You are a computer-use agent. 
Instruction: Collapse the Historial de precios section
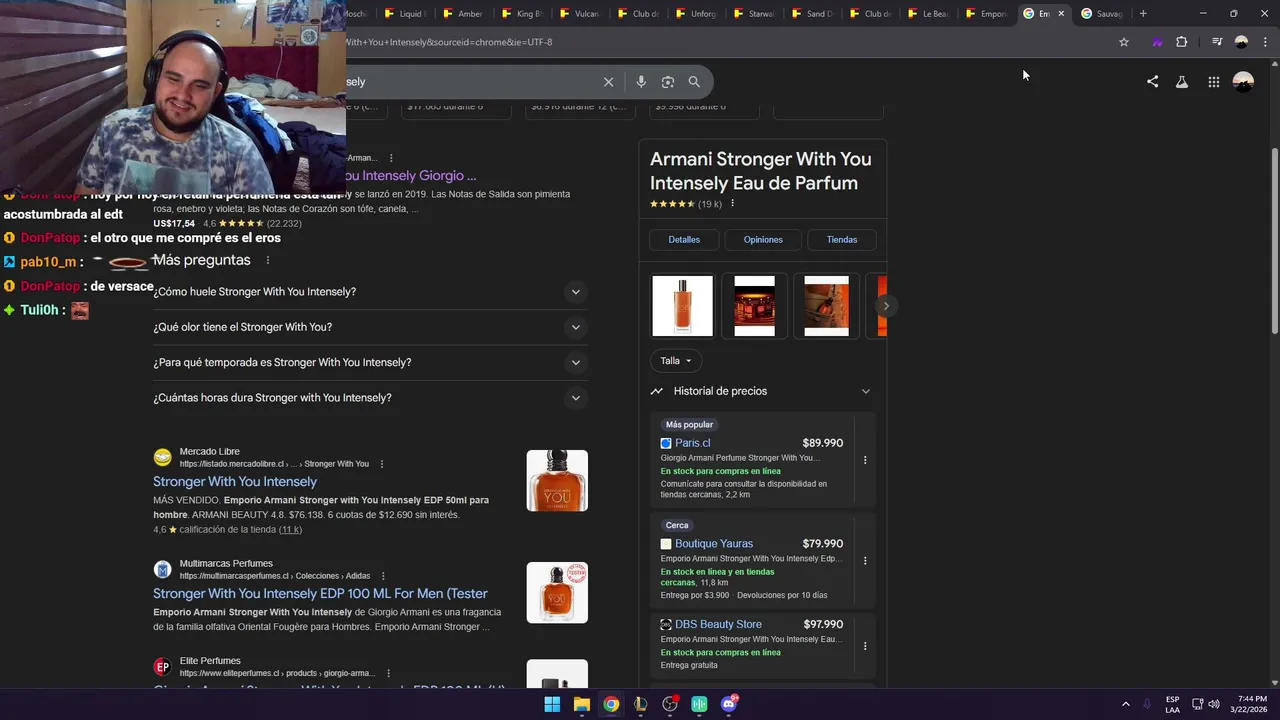(x=866, y=391)
